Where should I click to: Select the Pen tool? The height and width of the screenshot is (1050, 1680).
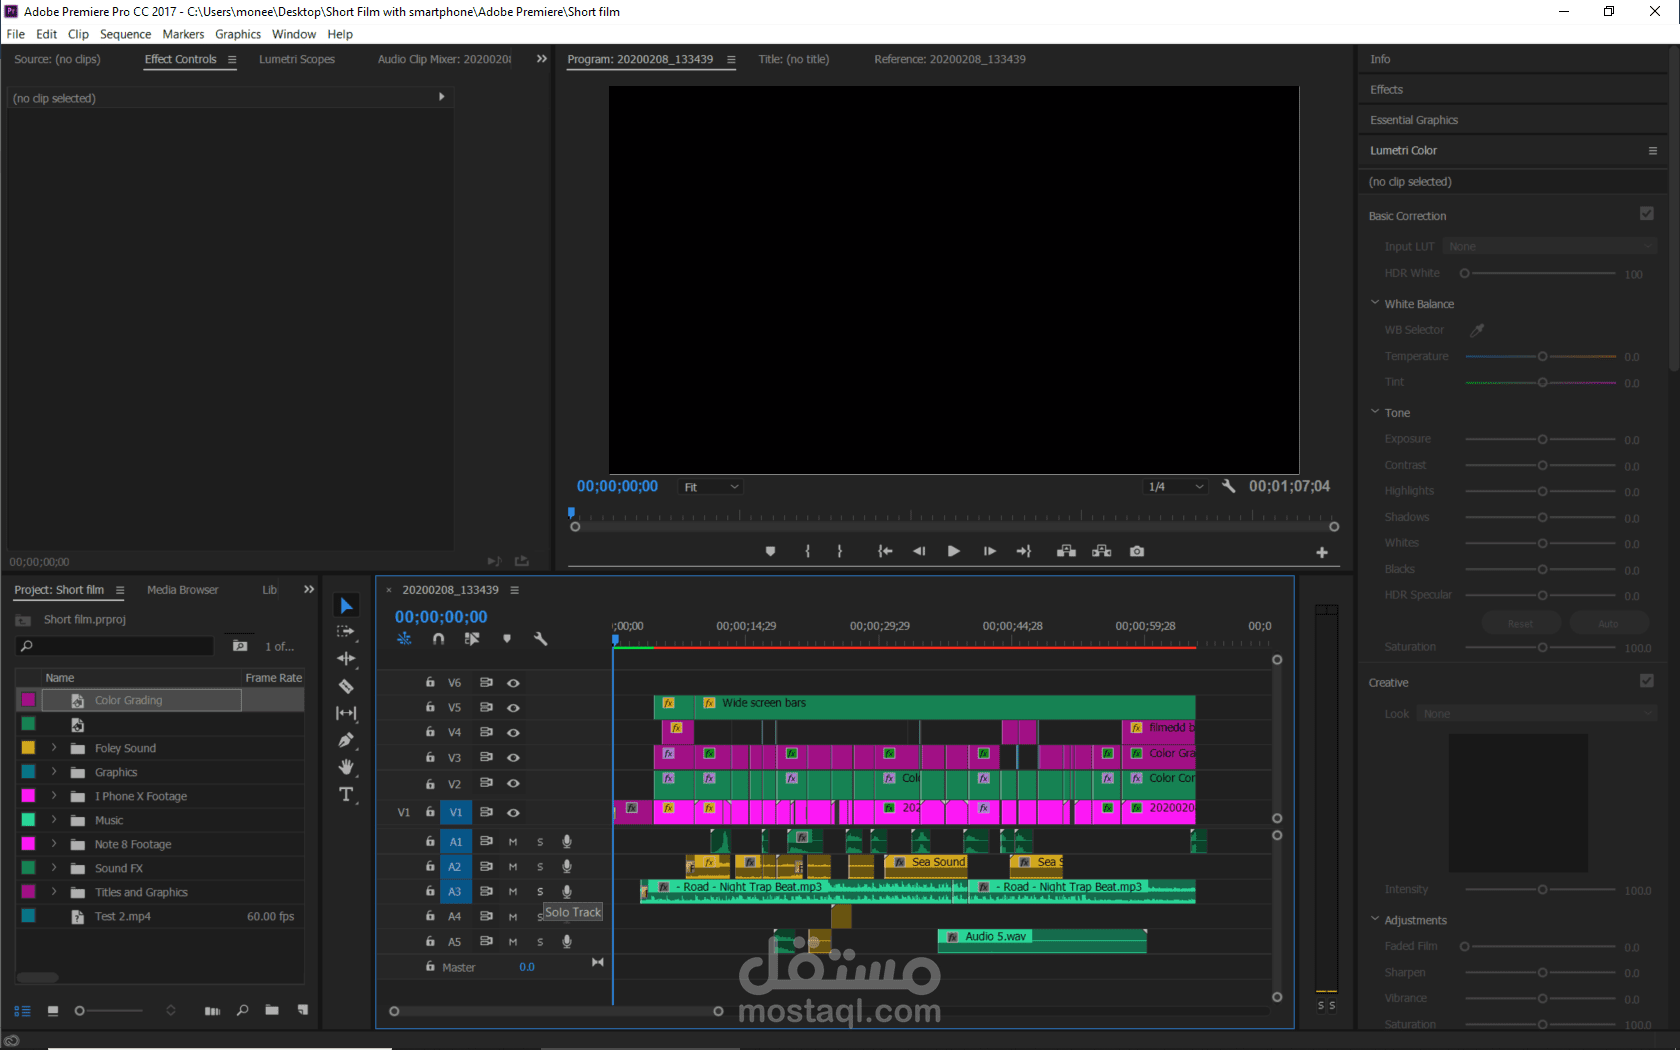[346, 740]
